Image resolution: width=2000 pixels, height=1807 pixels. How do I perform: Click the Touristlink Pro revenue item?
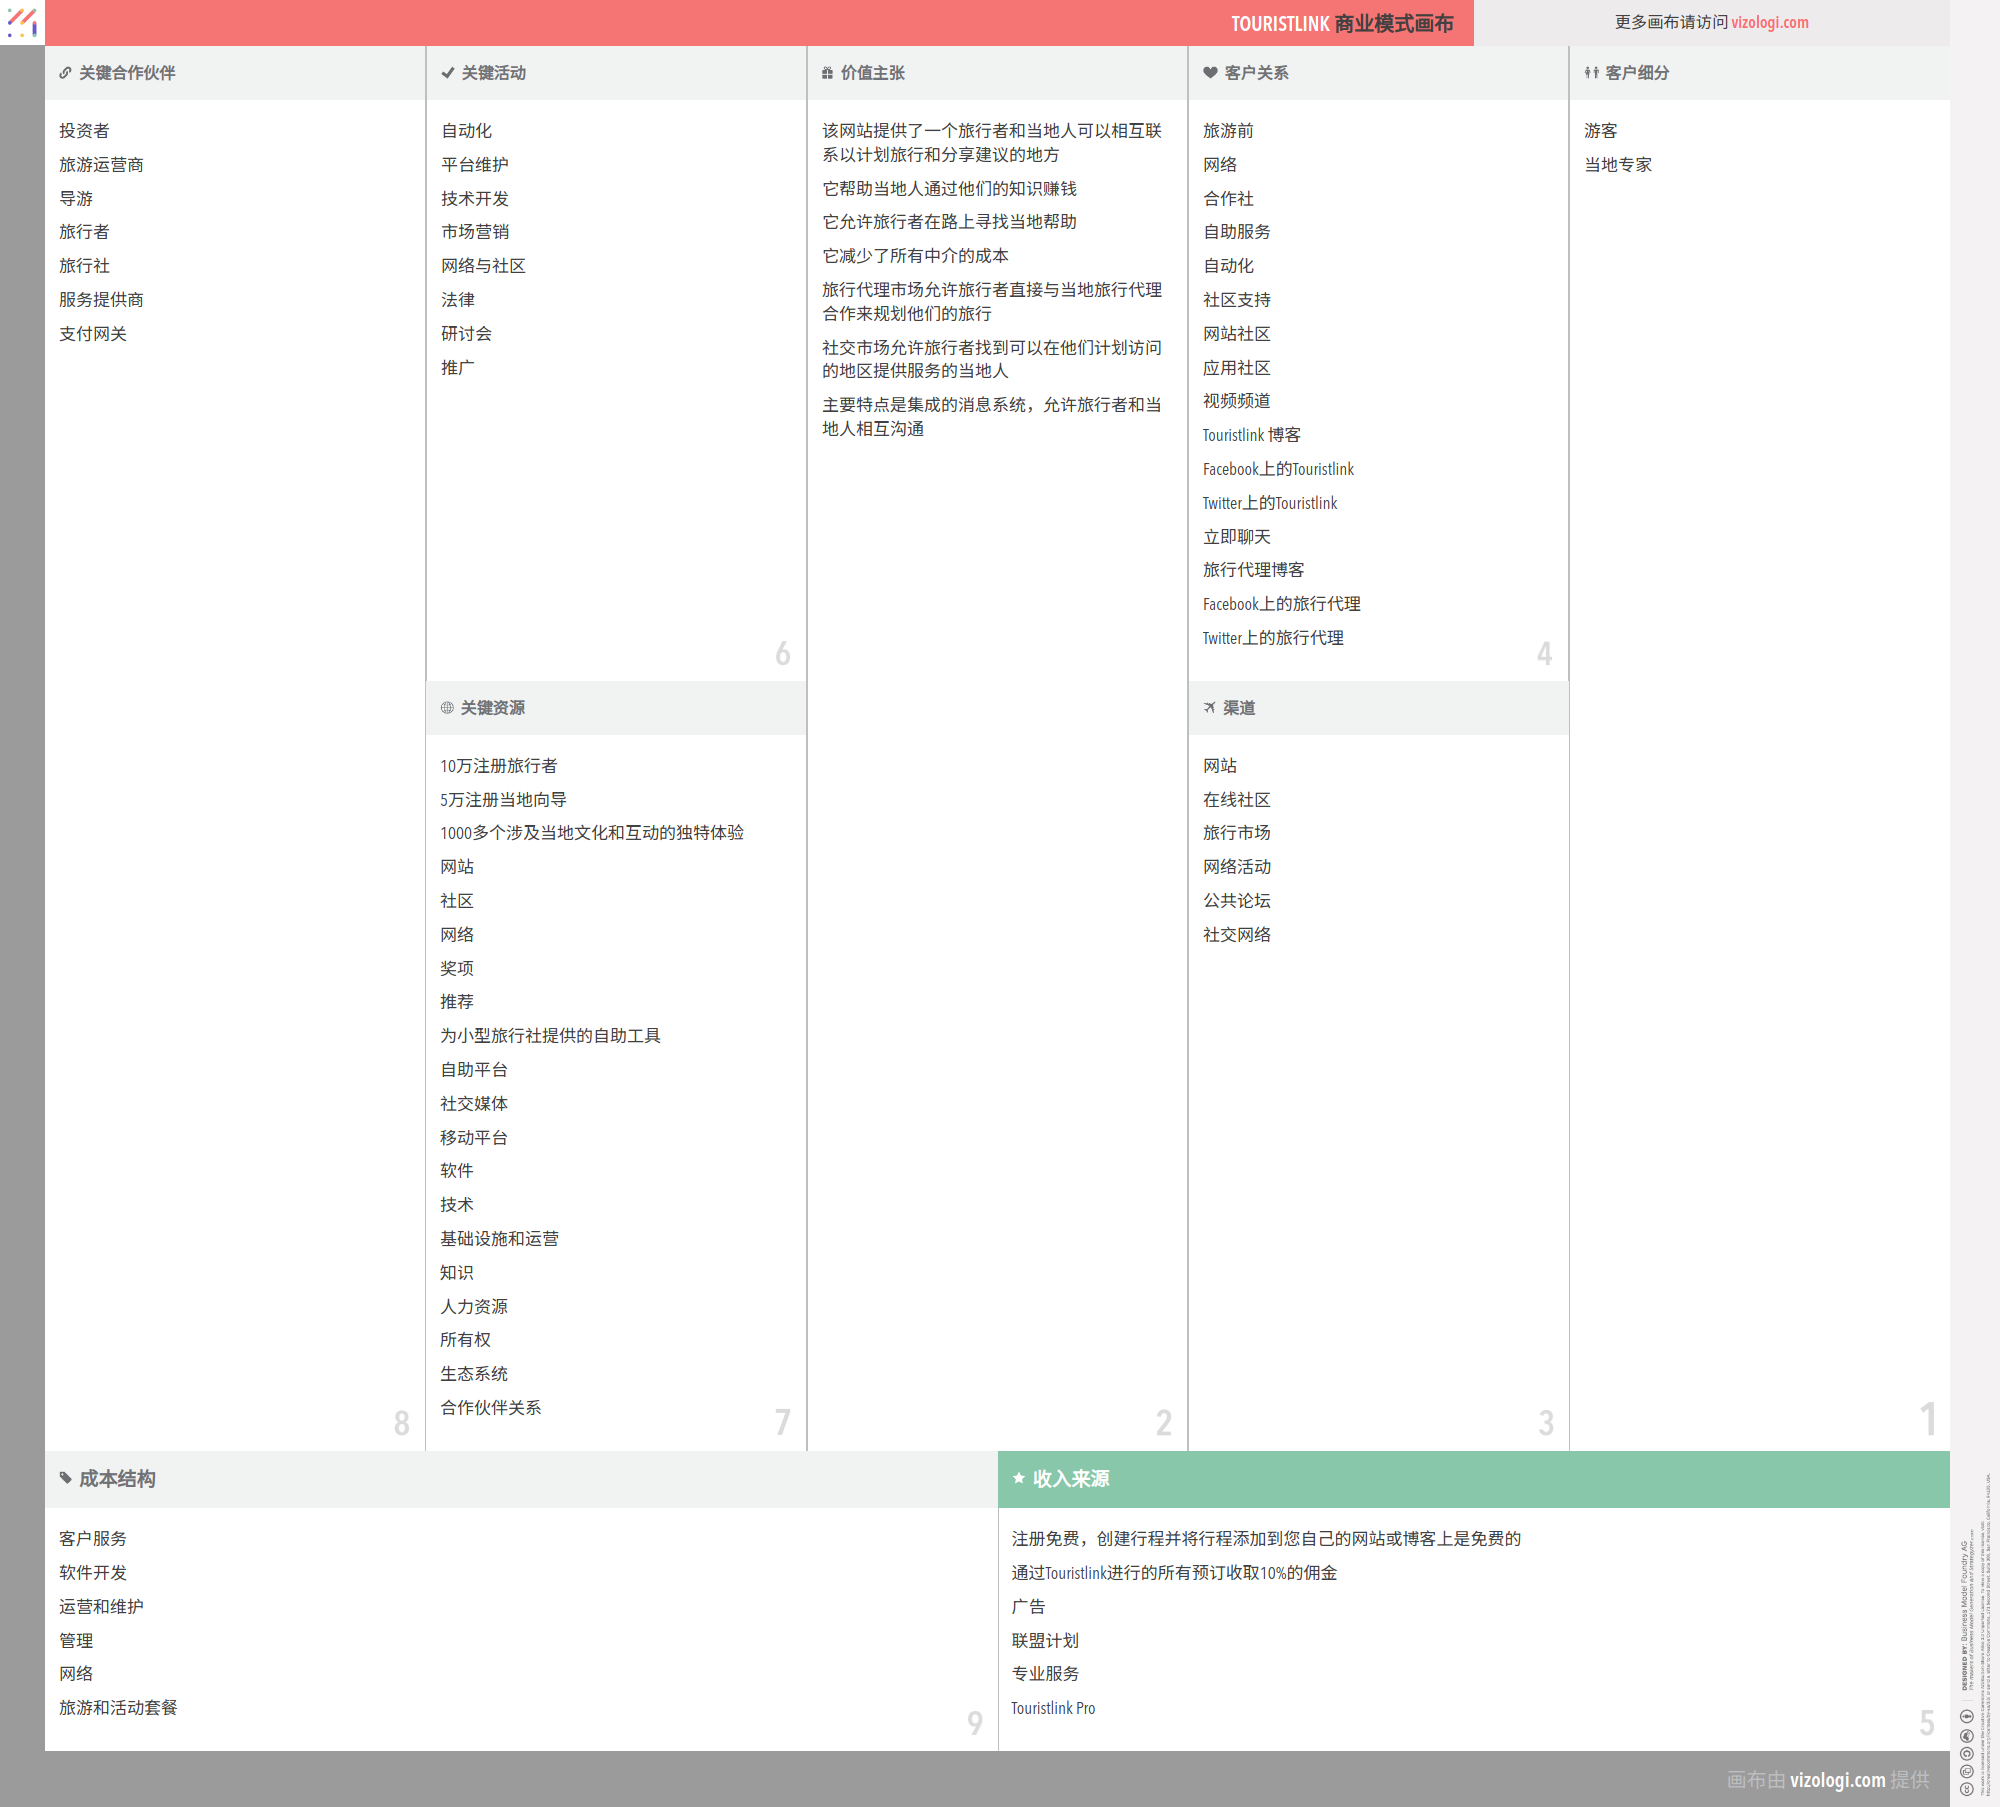coord(1052,1708)
